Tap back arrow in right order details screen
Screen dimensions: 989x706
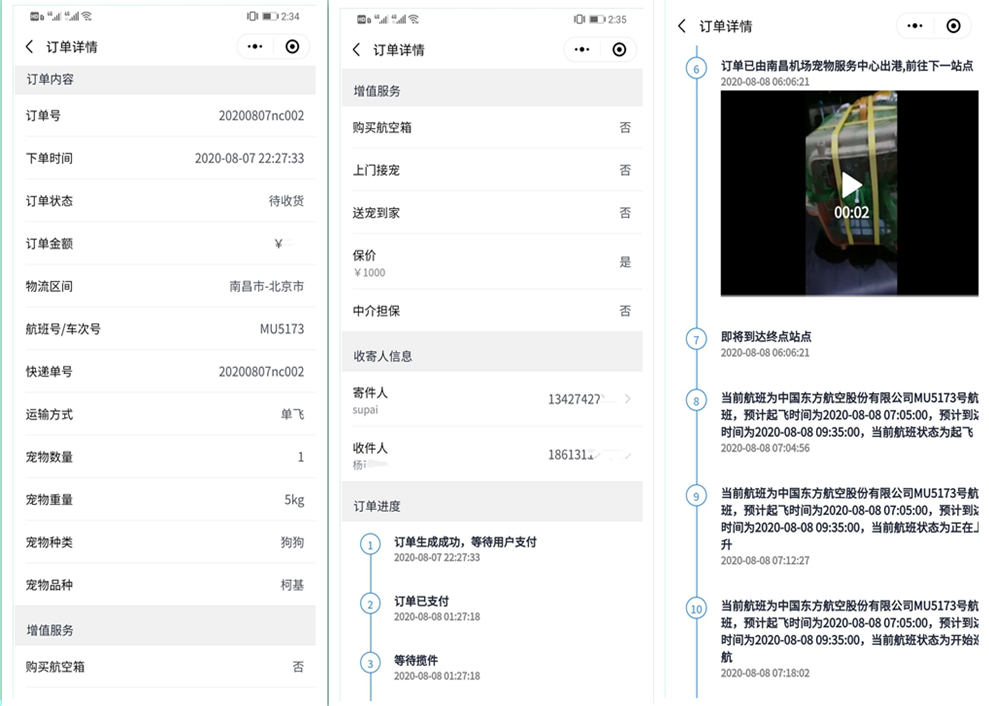coord(682,26)
